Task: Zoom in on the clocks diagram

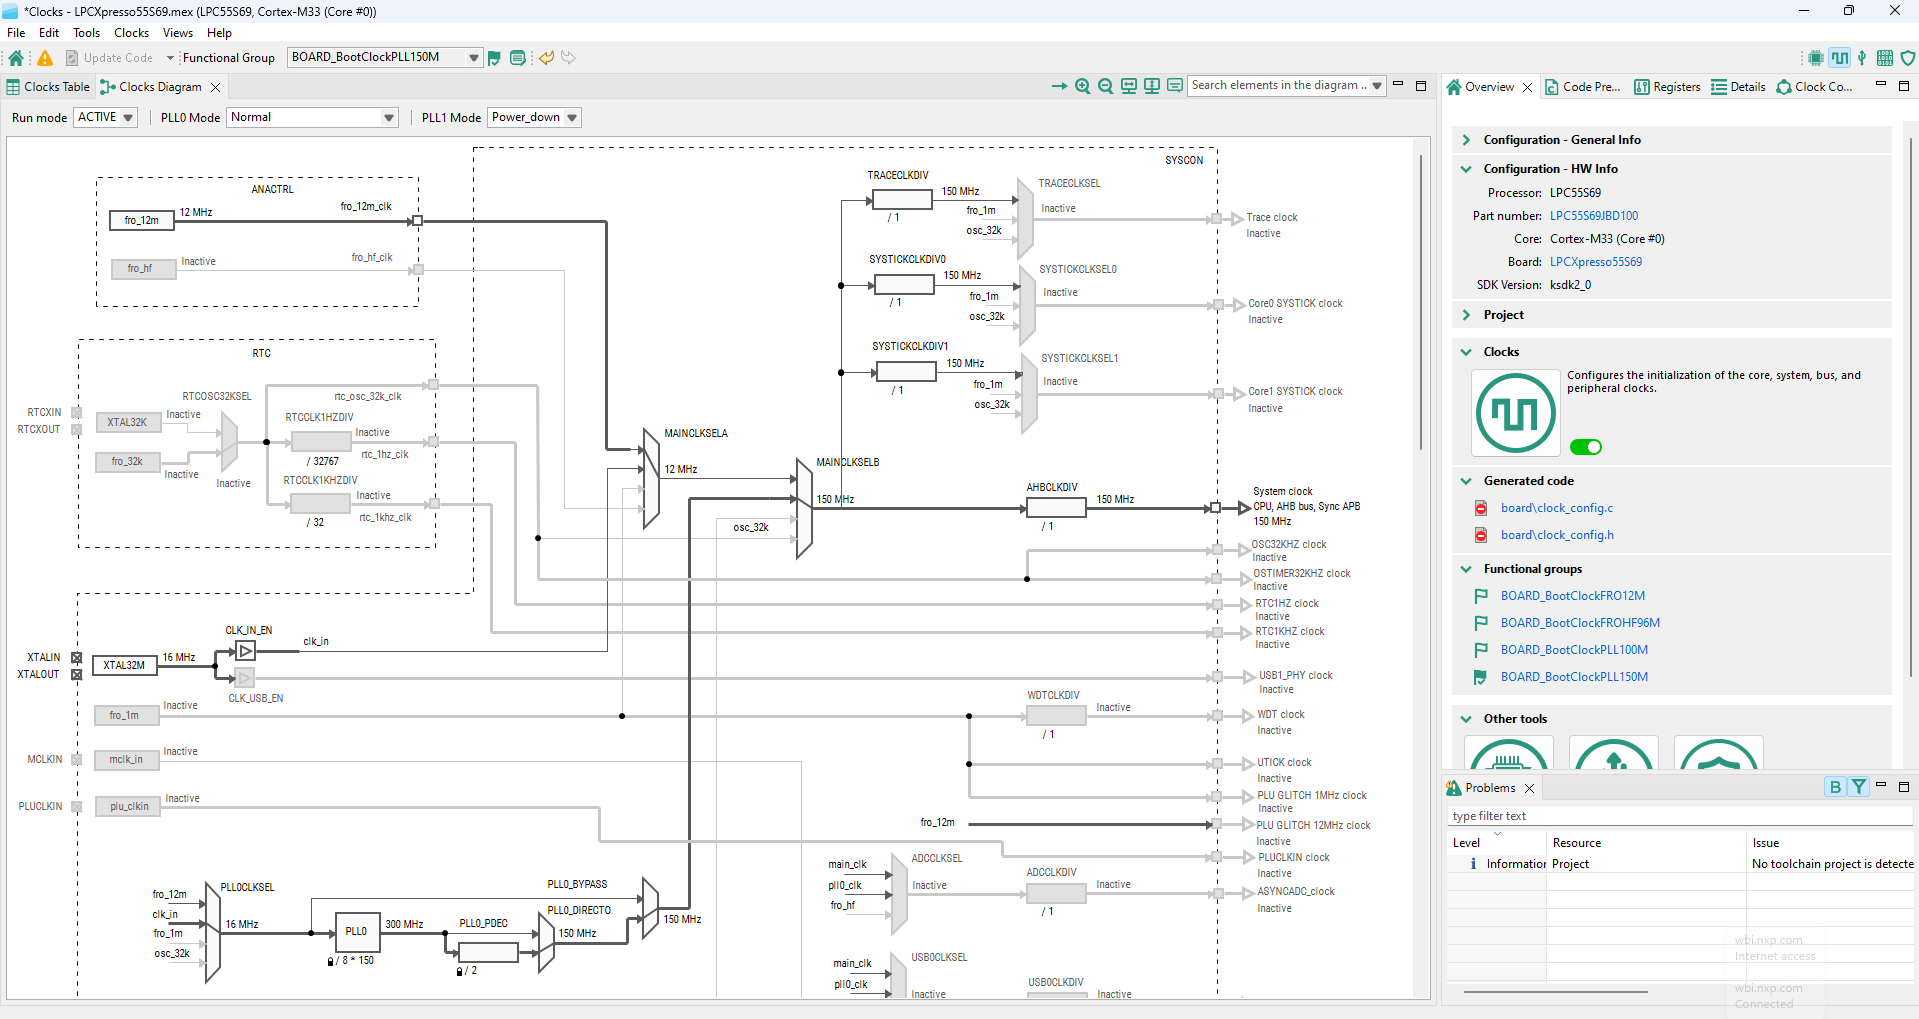Action: (1082, 86)
